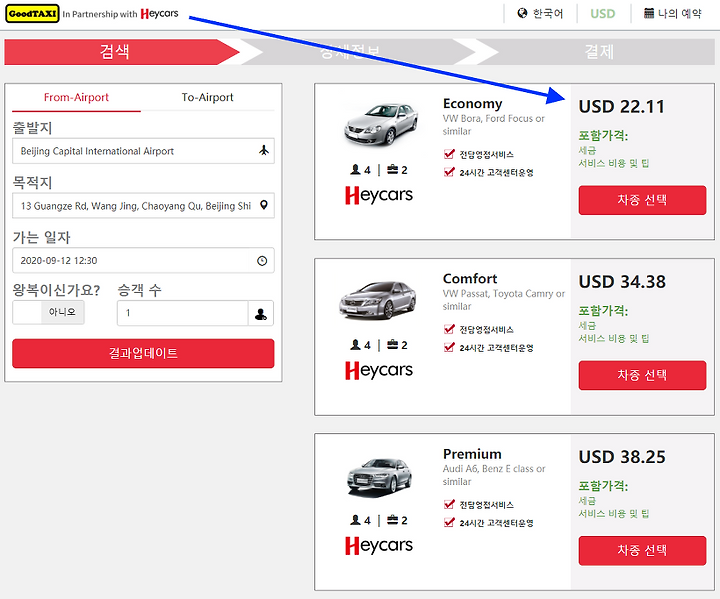This screenshot has height=599, width=720.
Task: Click the Premium heading
Action: (x=472, y=454)
